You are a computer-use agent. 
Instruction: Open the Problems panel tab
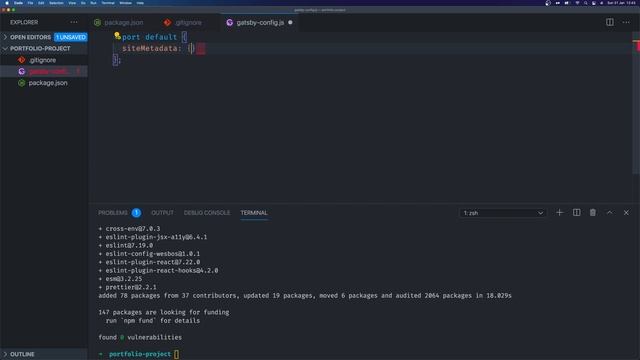coord(113,213)
